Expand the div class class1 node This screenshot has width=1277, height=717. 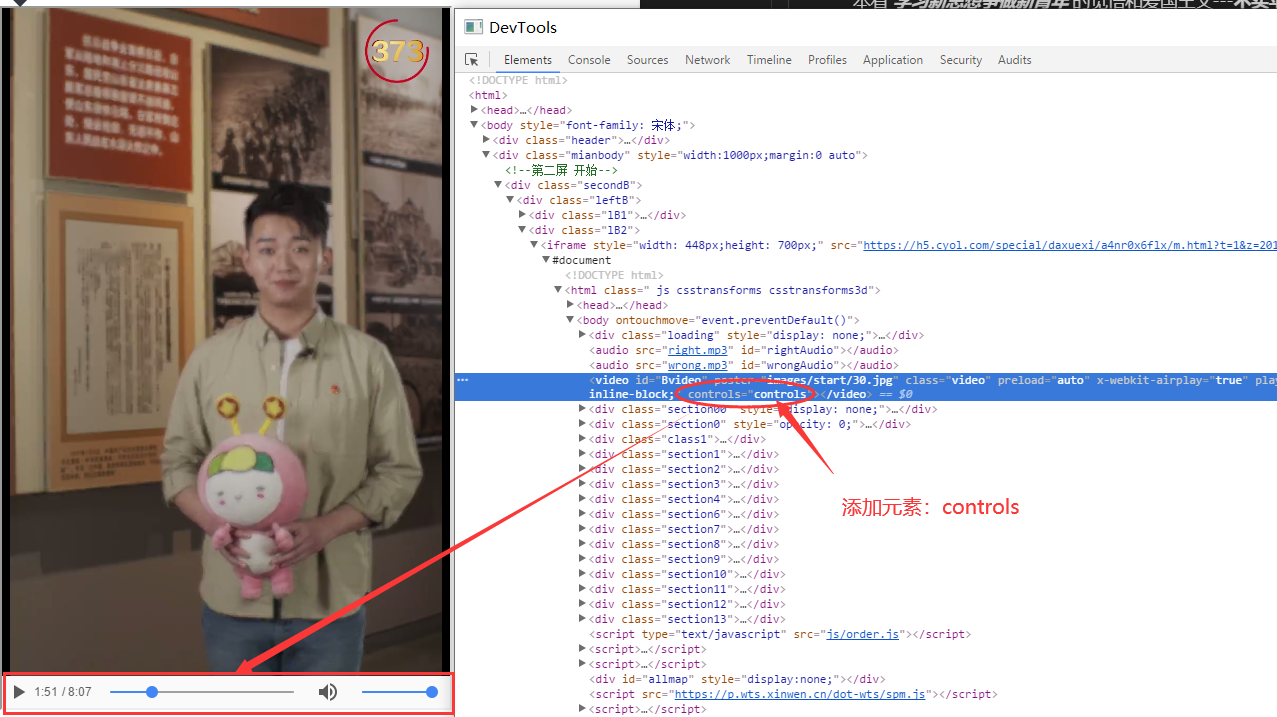pos(582,439)
